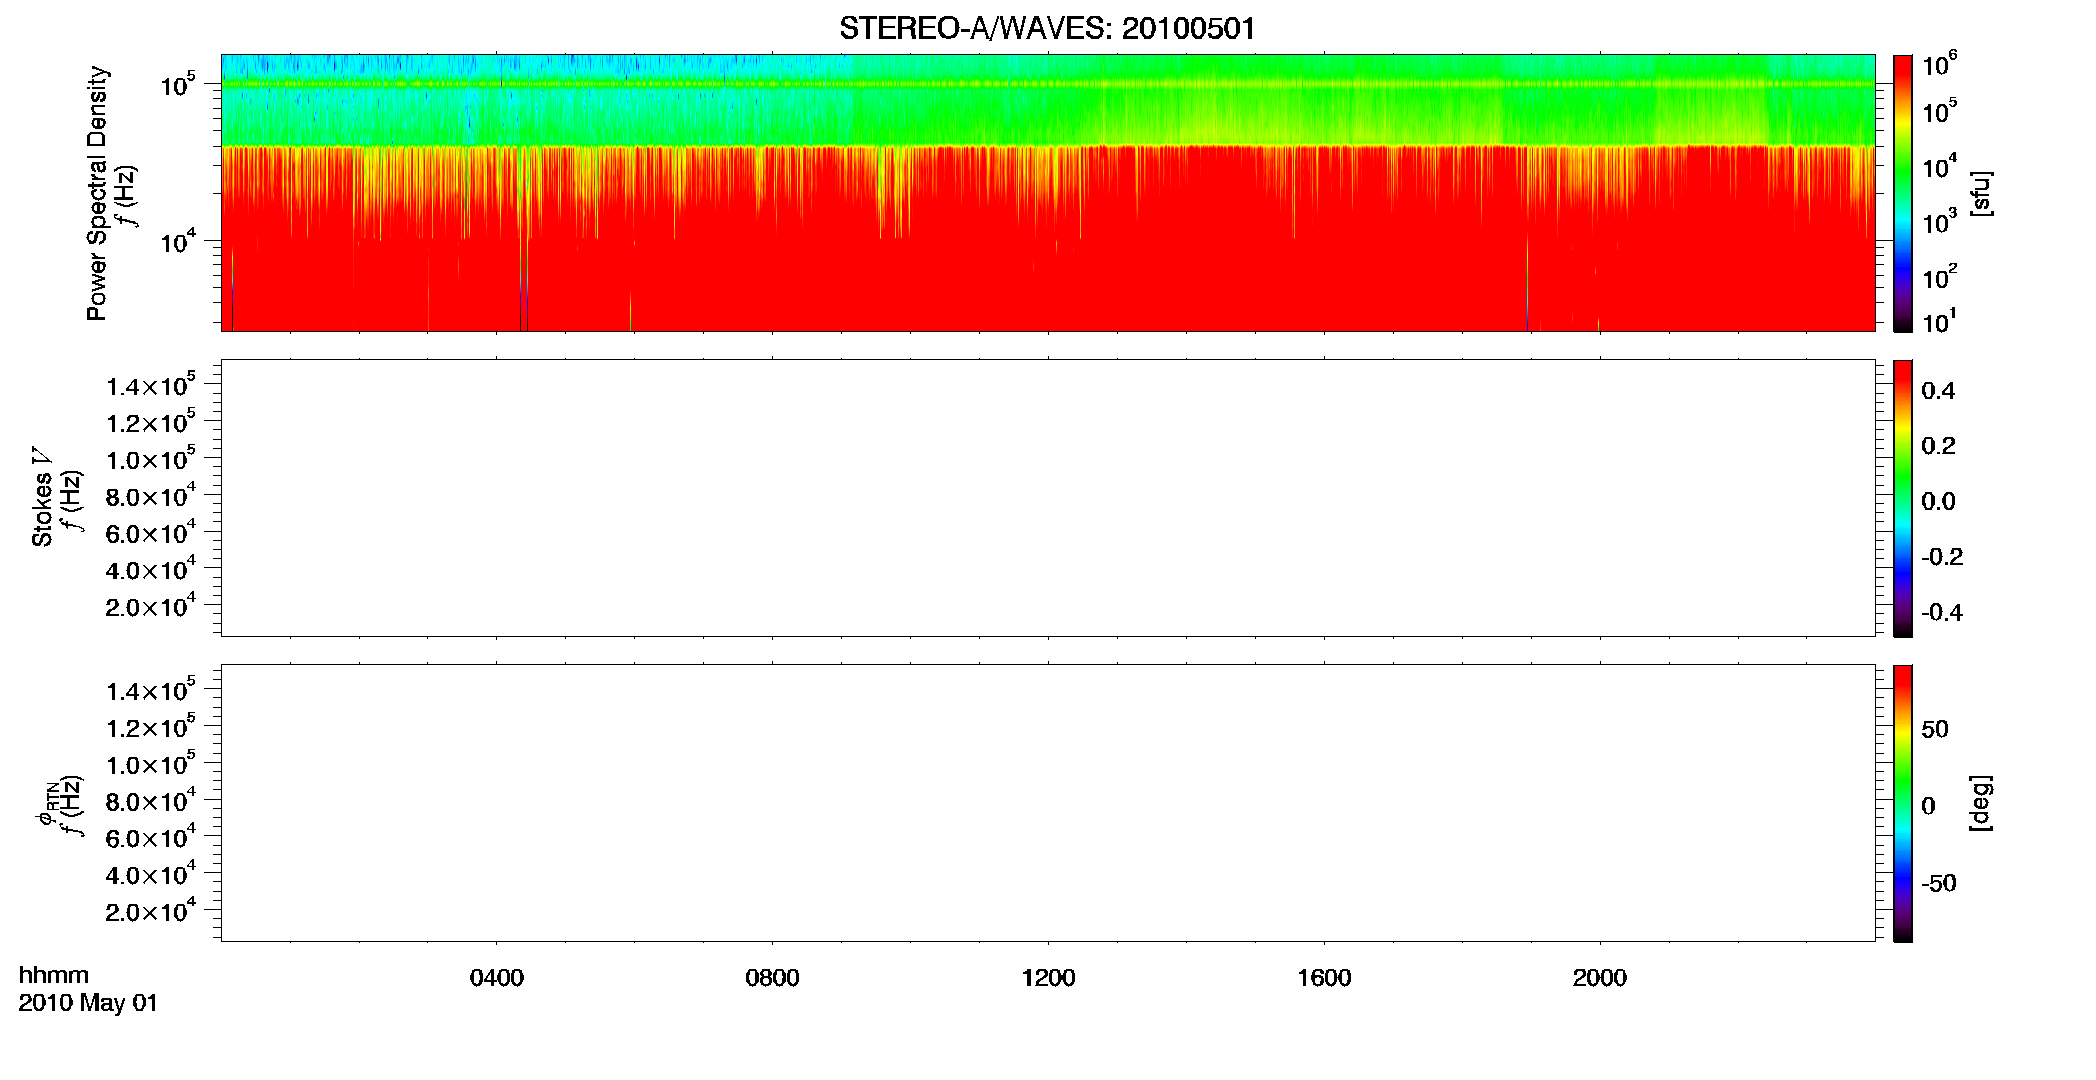Select the "2010 May 01" date label
This screenshot has height=1080, width=2096.
(88, 1003)
